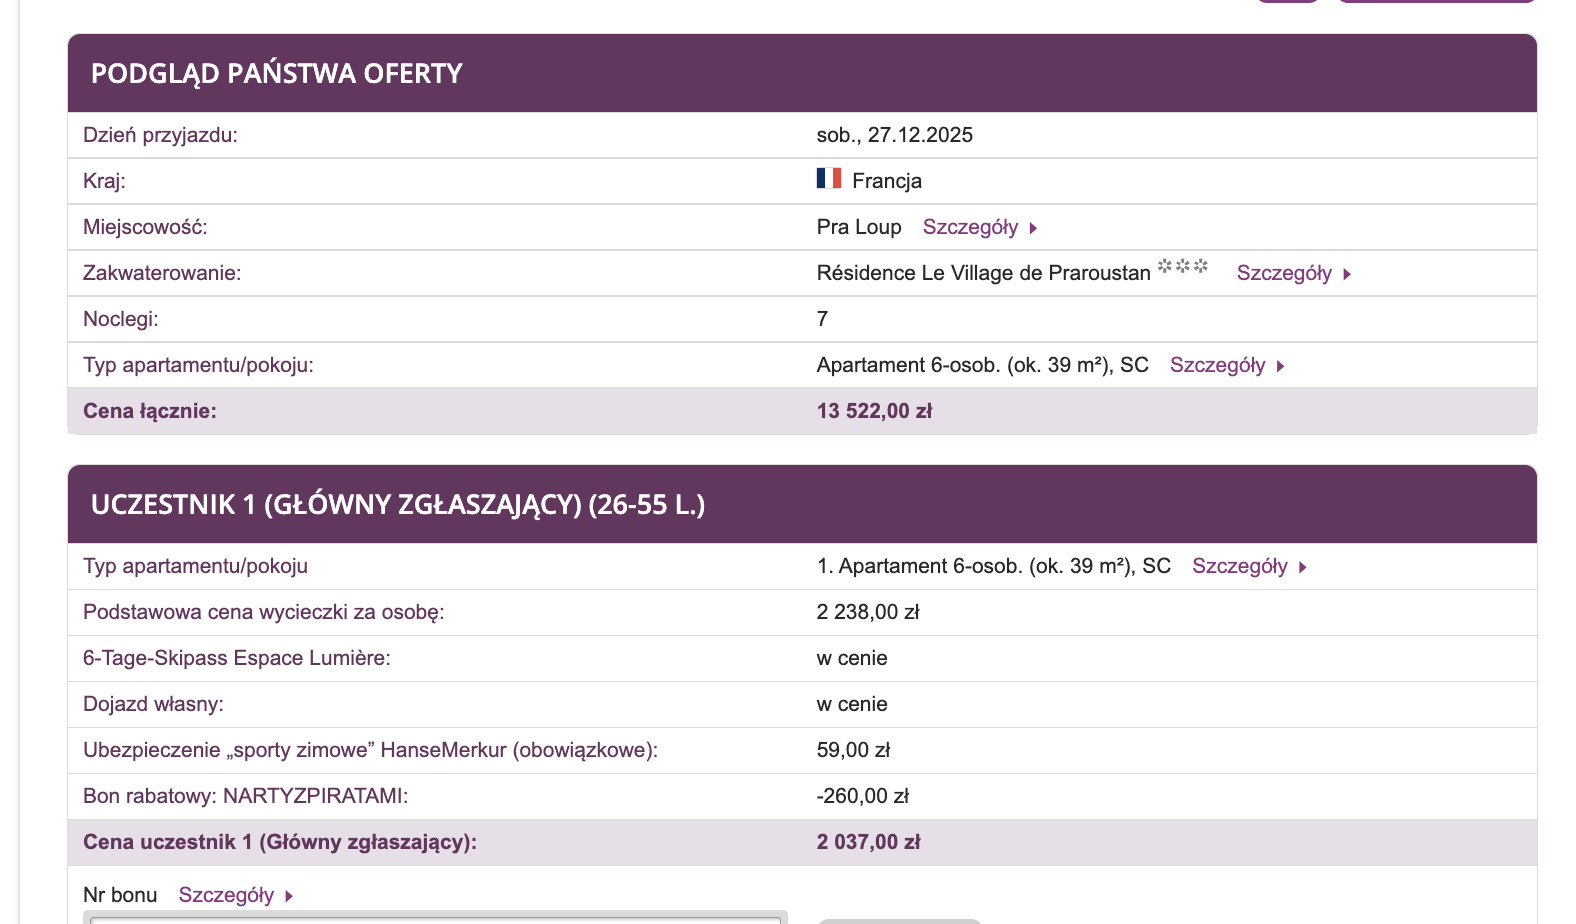Select the UCZESTNIK 1 section header
The width and height of the screenshot is (1576, 924).
click(398, 505)
